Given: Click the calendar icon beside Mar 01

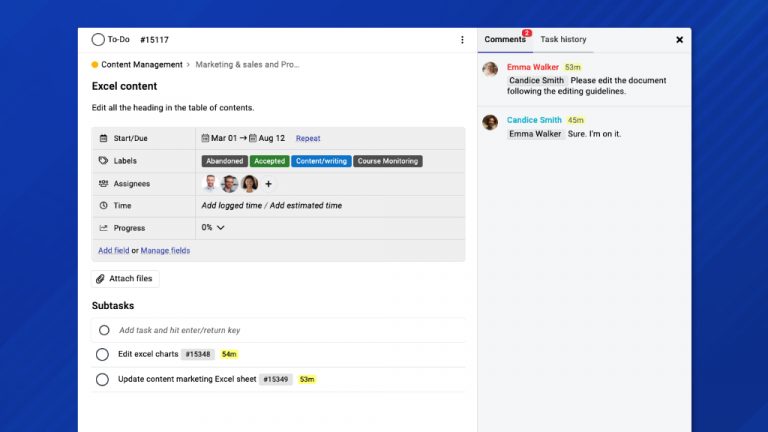Looking at the screenshot, I should [205, 138].
